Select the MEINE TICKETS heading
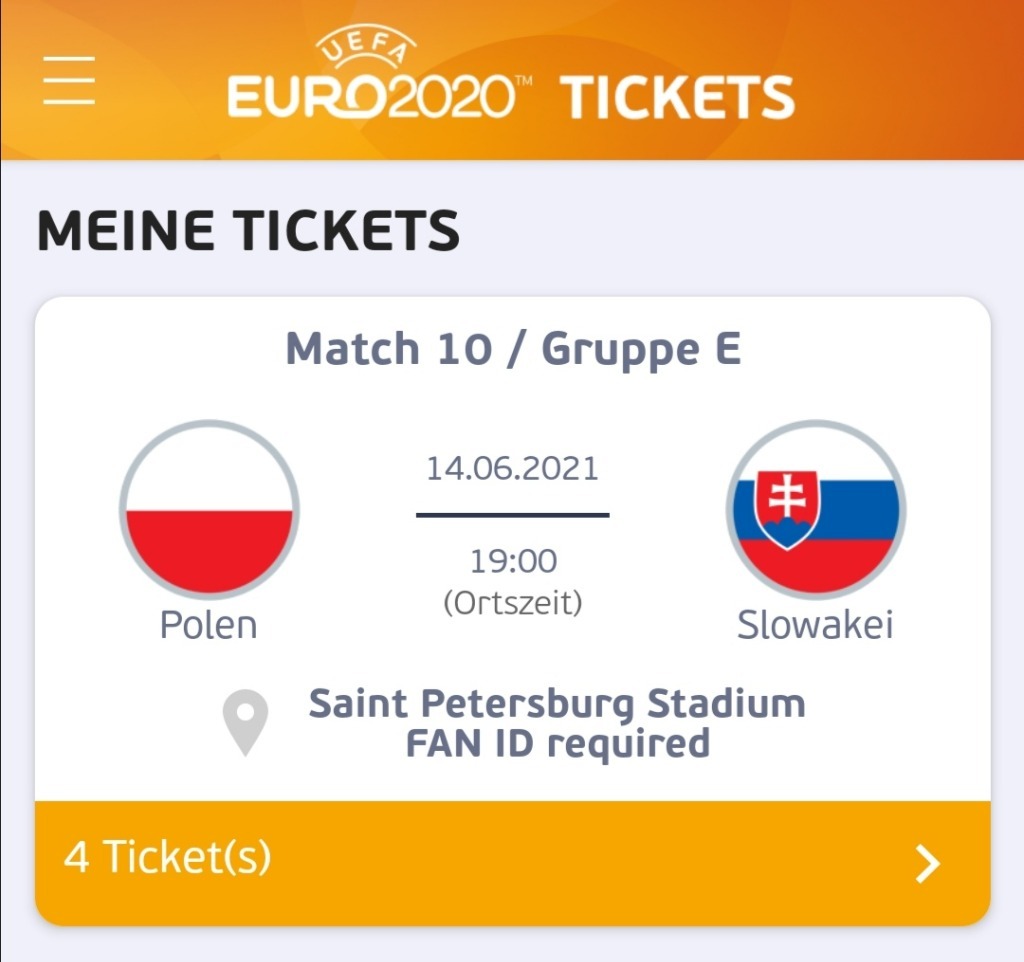Viewport: 1024px width, 962px height. coord(248,230)
